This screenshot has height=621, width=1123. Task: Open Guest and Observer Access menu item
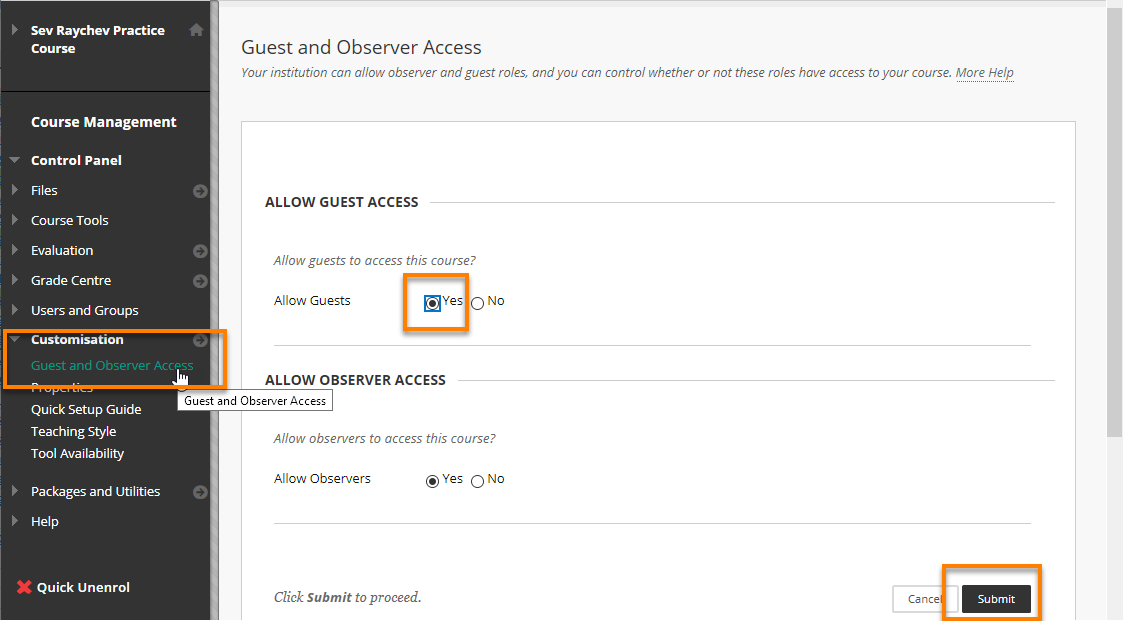click(x=112, y=366)
